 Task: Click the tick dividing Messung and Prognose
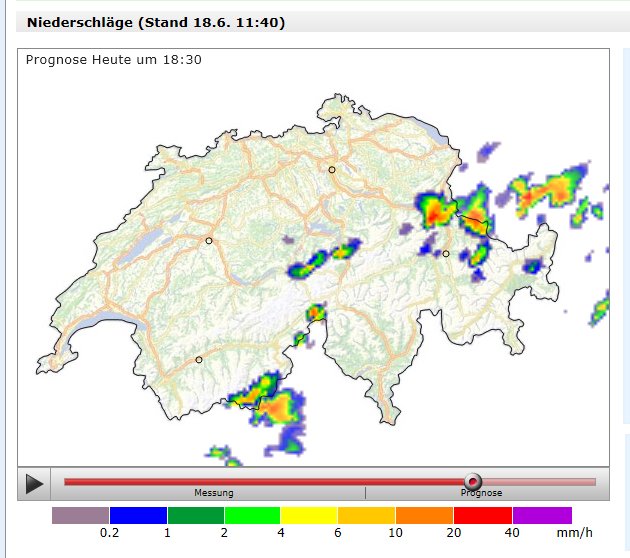coord(365,493)
